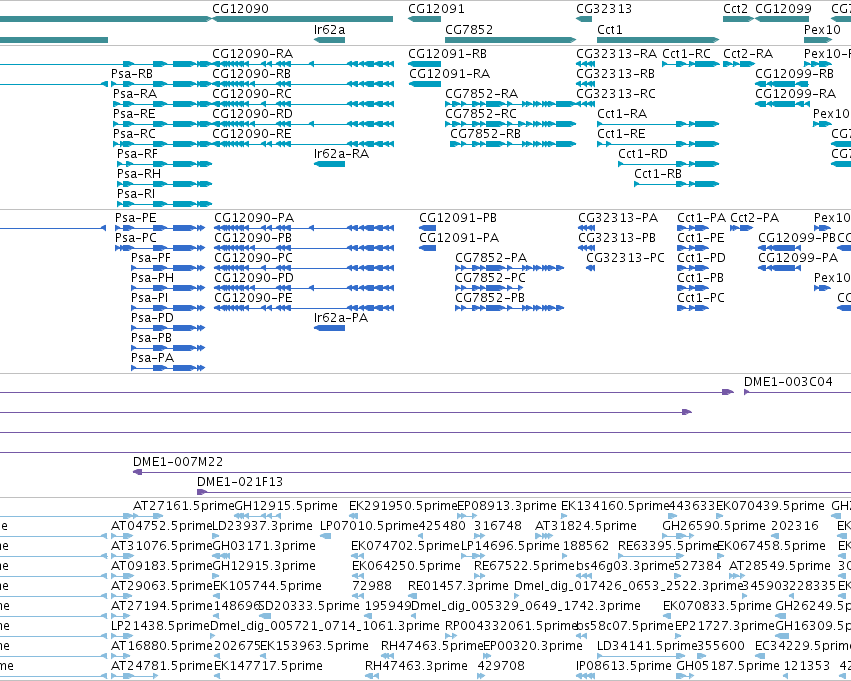Click the RH47463.3prime EST label
Image resolution: width=851 pixels, height=681 pixels.
416,666
